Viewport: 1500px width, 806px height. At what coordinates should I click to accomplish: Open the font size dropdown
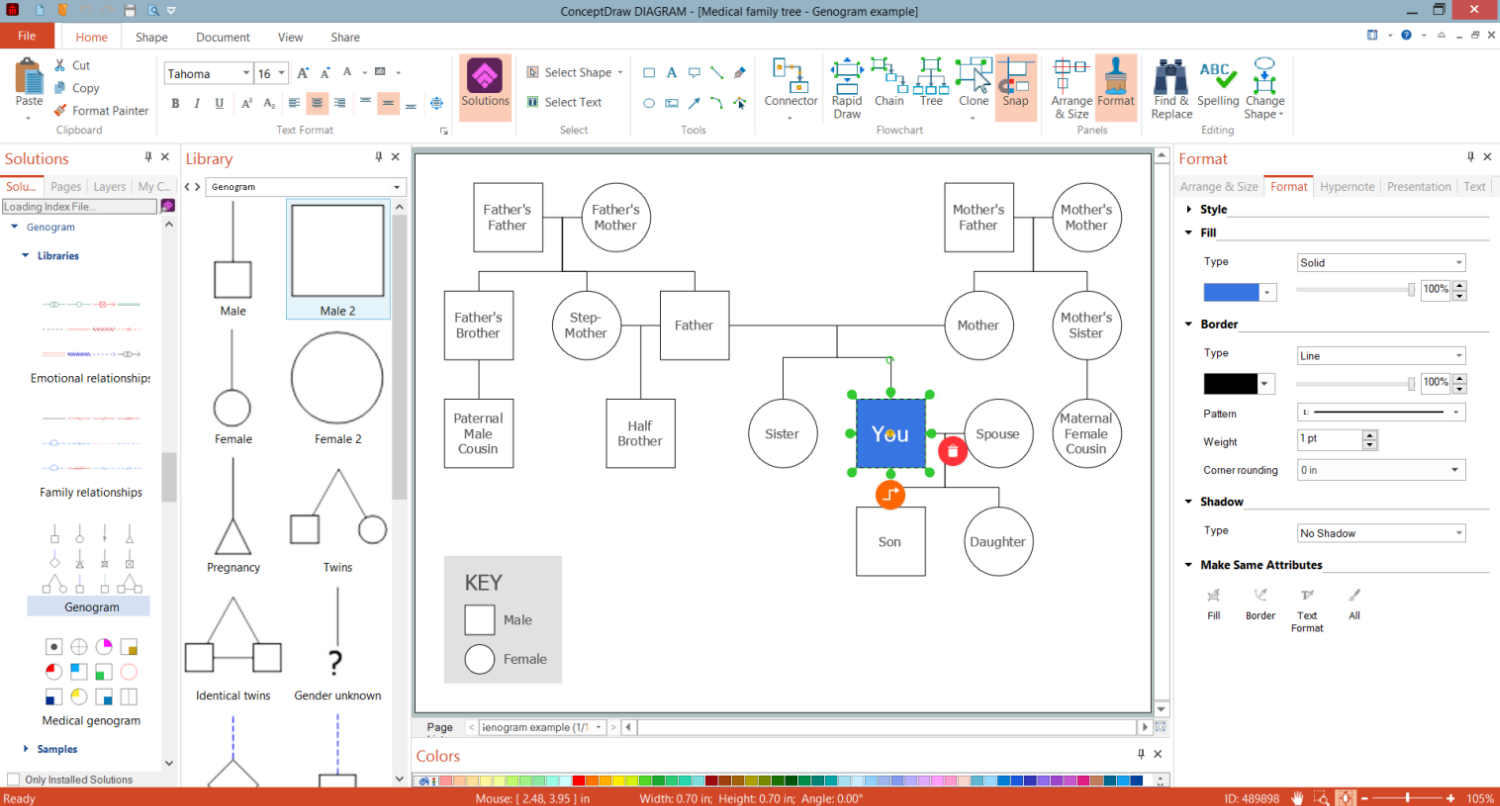283,74
